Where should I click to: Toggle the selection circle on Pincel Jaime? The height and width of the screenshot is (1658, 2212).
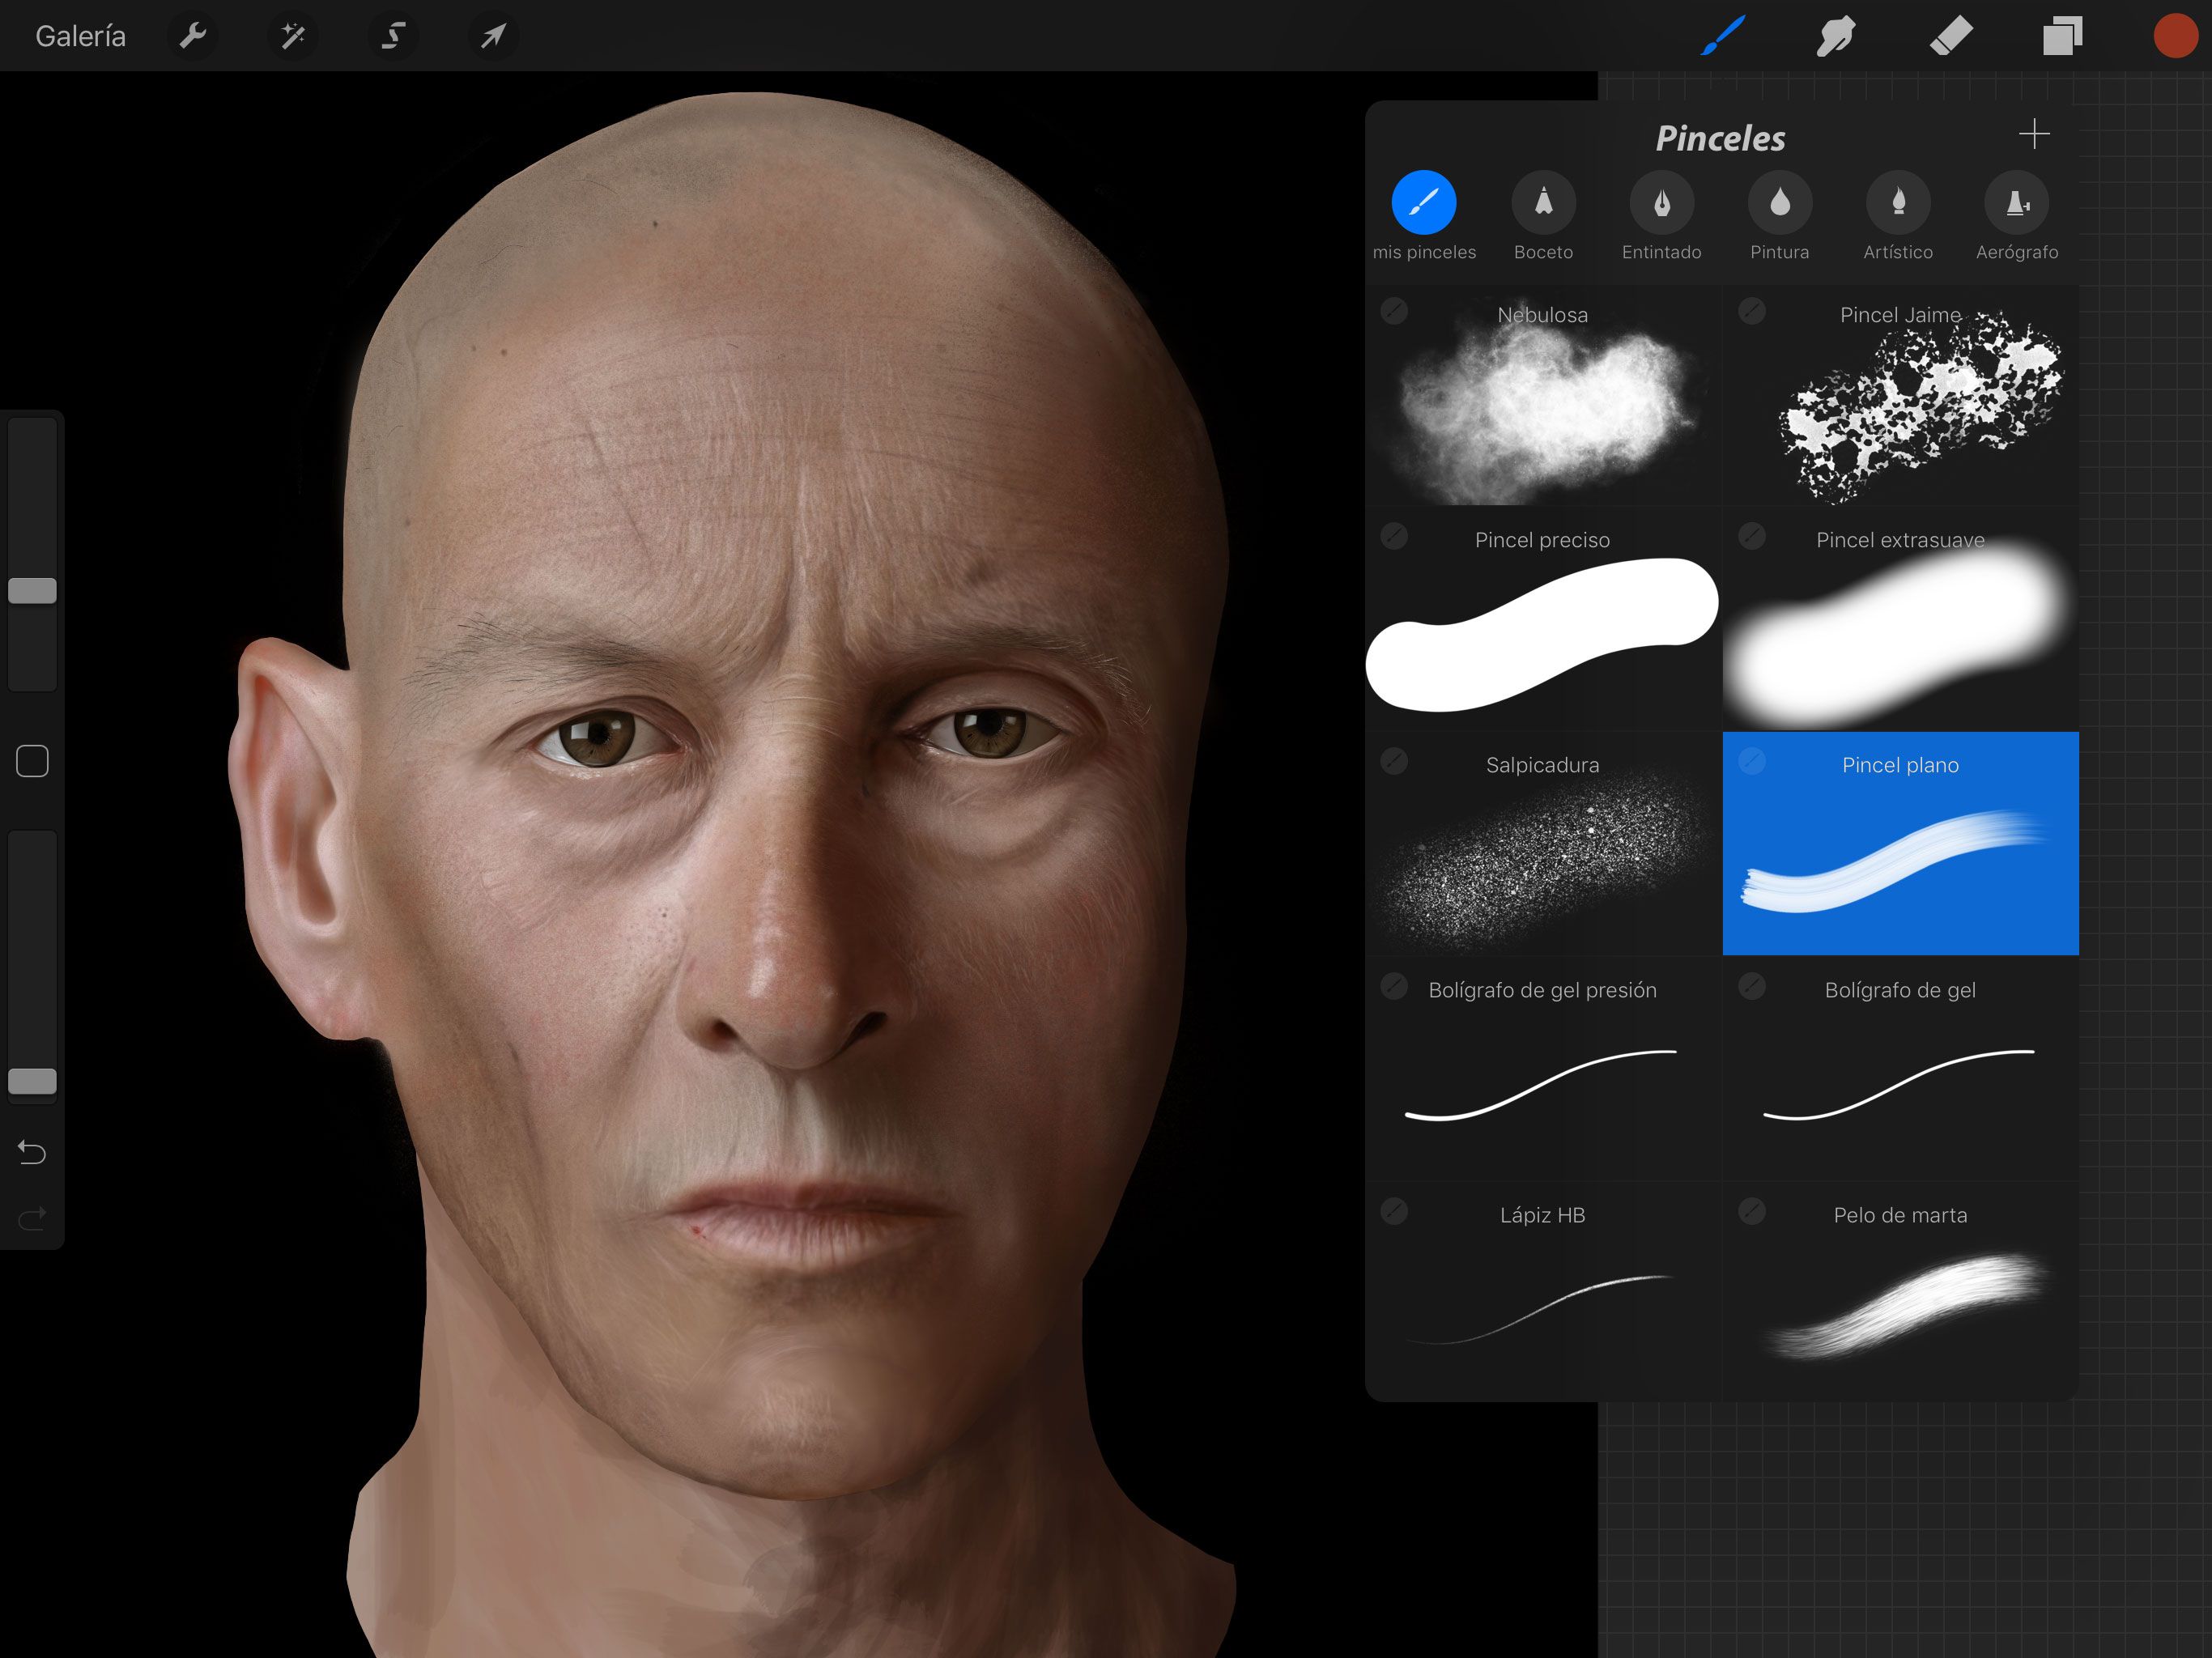tap(1752, 311)
